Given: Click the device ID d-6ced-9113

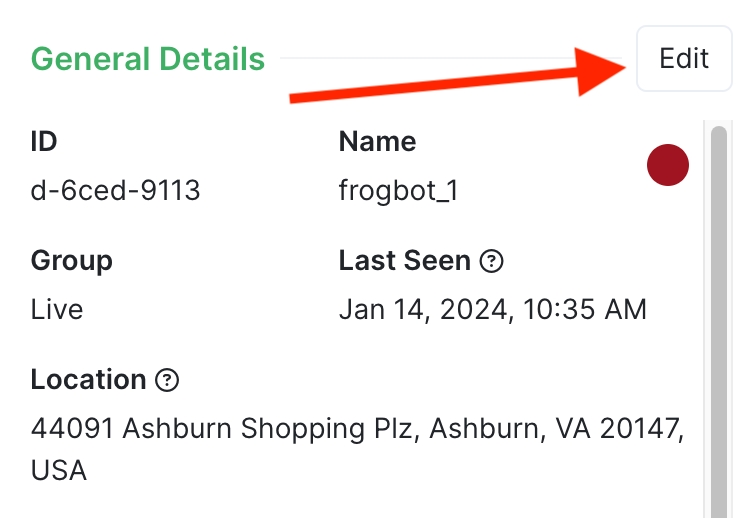Looking at the screenshot, I should (x=115, y=190).
